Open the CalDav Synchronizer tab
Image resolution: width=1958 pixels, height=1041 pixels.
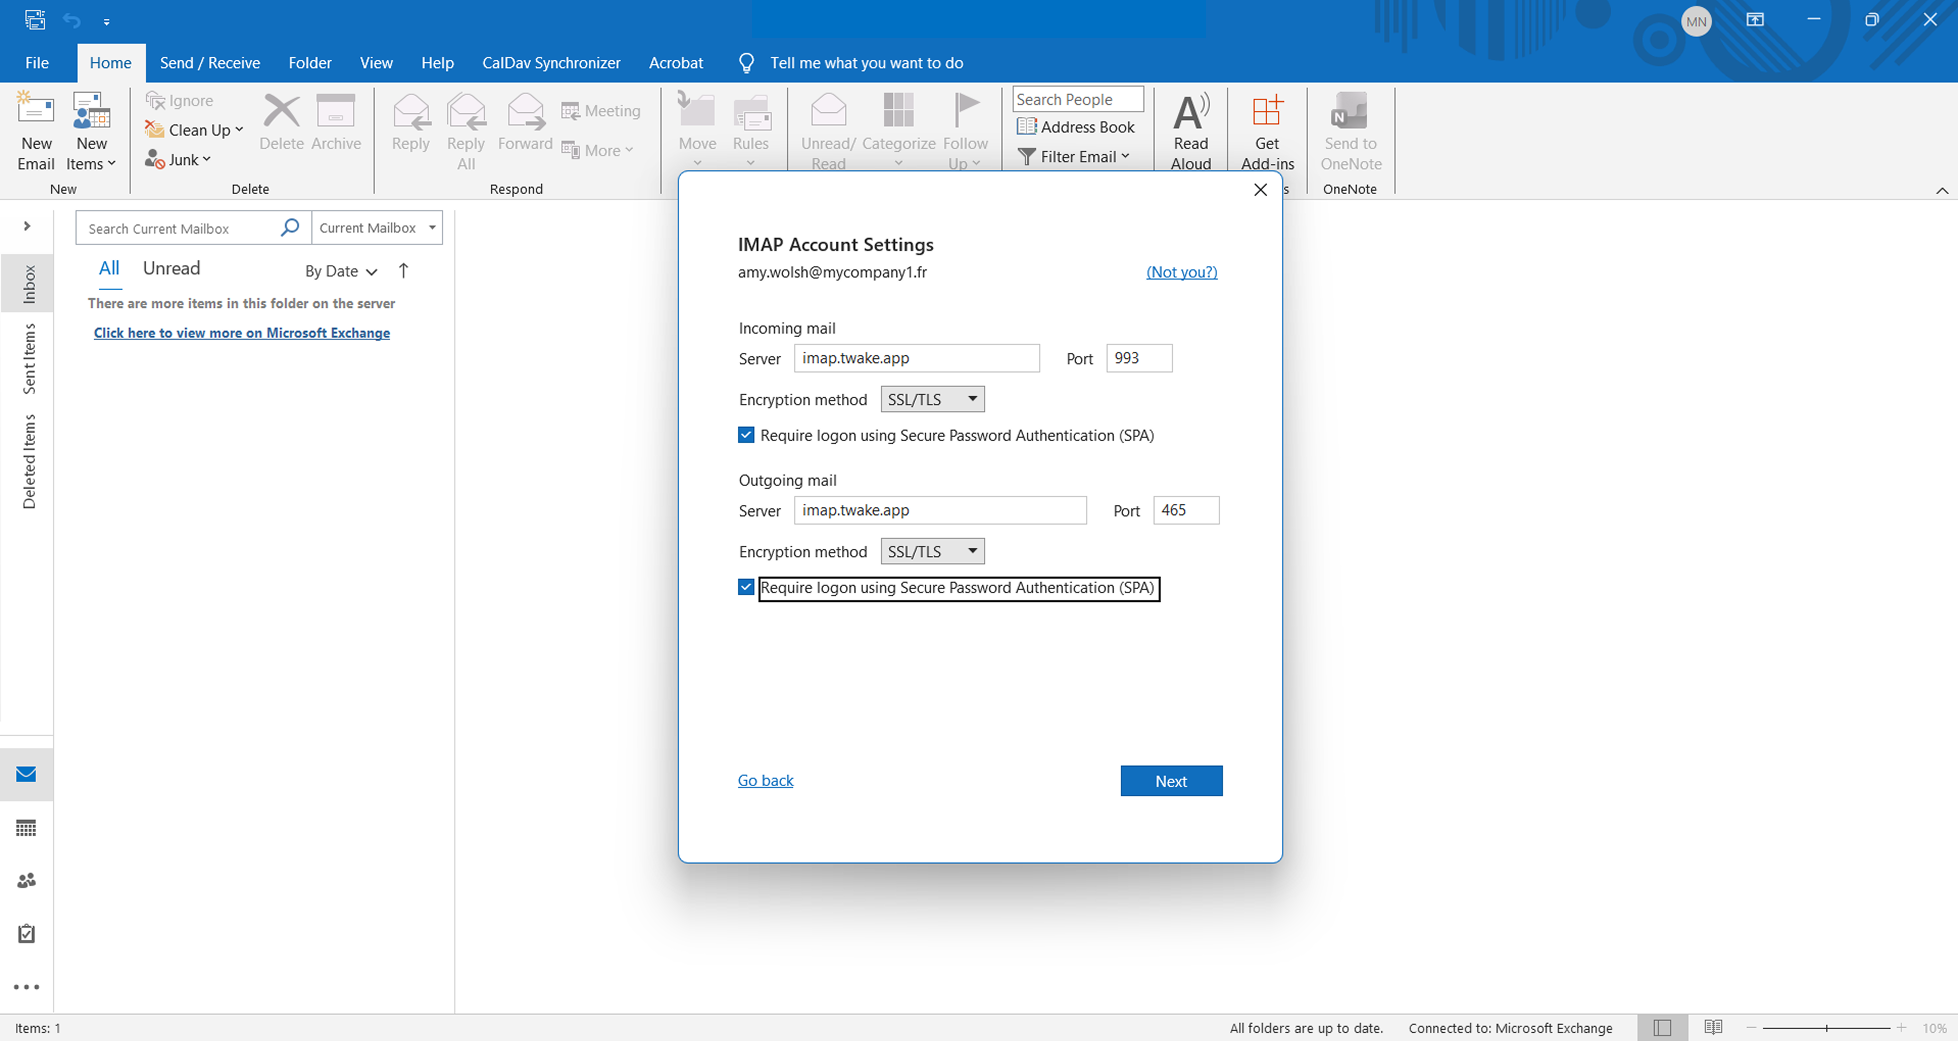(x=551, y=63)
